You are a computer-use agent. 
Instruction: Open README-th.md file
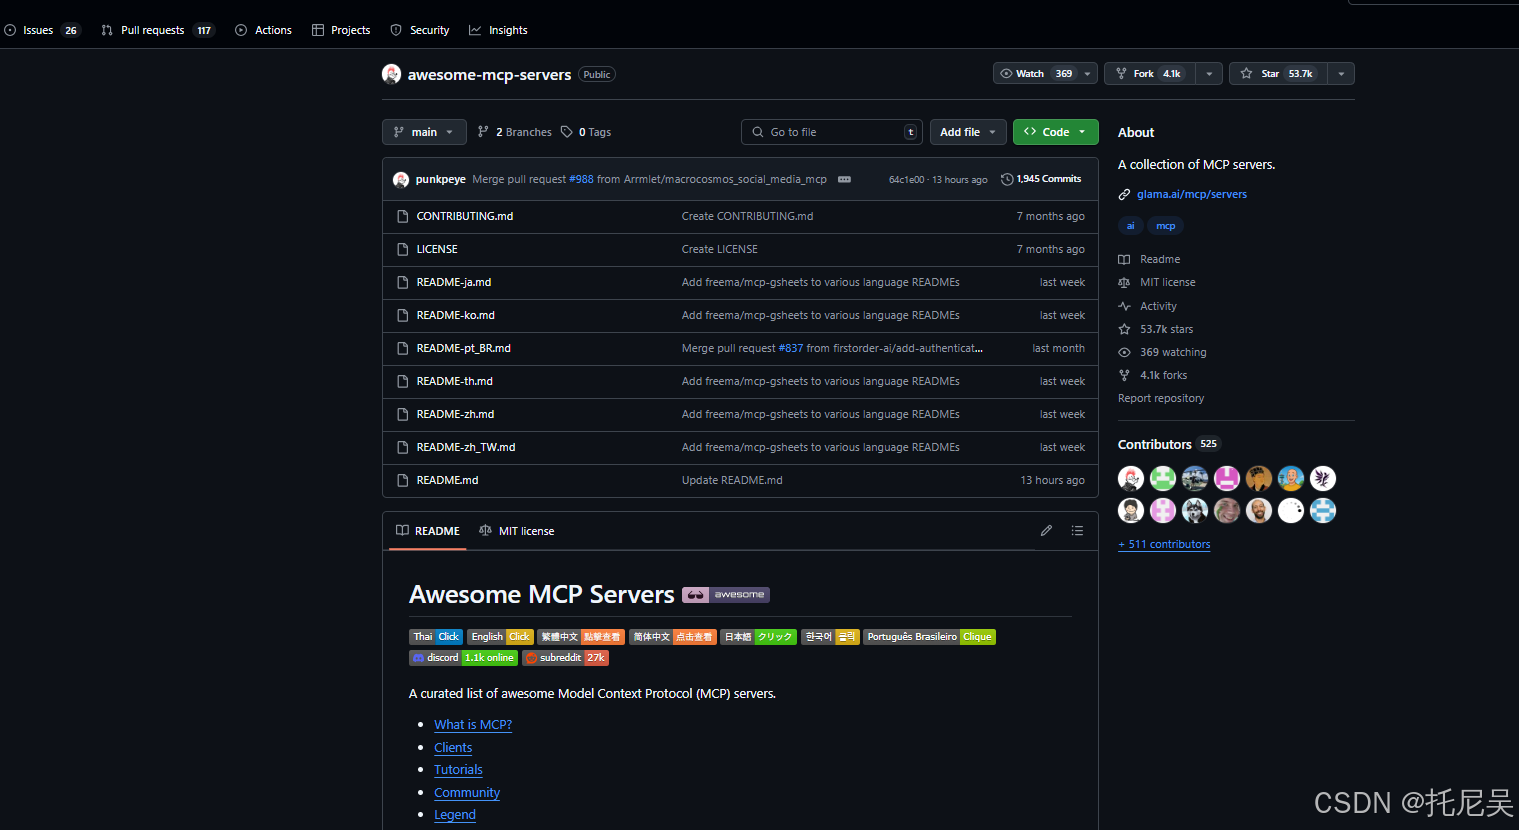click(x=455, y=381)
